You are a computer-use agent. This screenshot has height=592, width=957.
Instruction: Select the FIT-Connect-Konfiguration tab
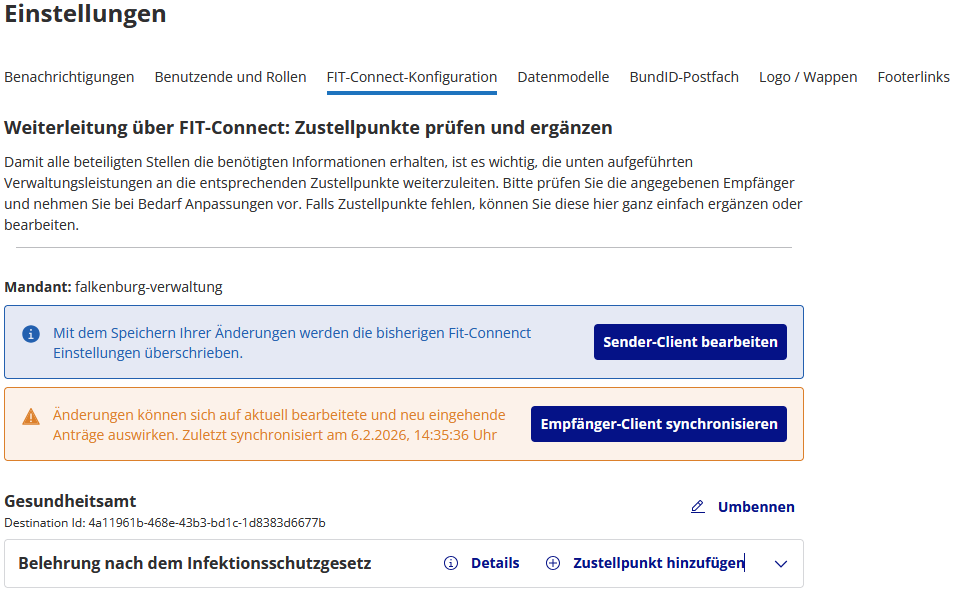411,76
